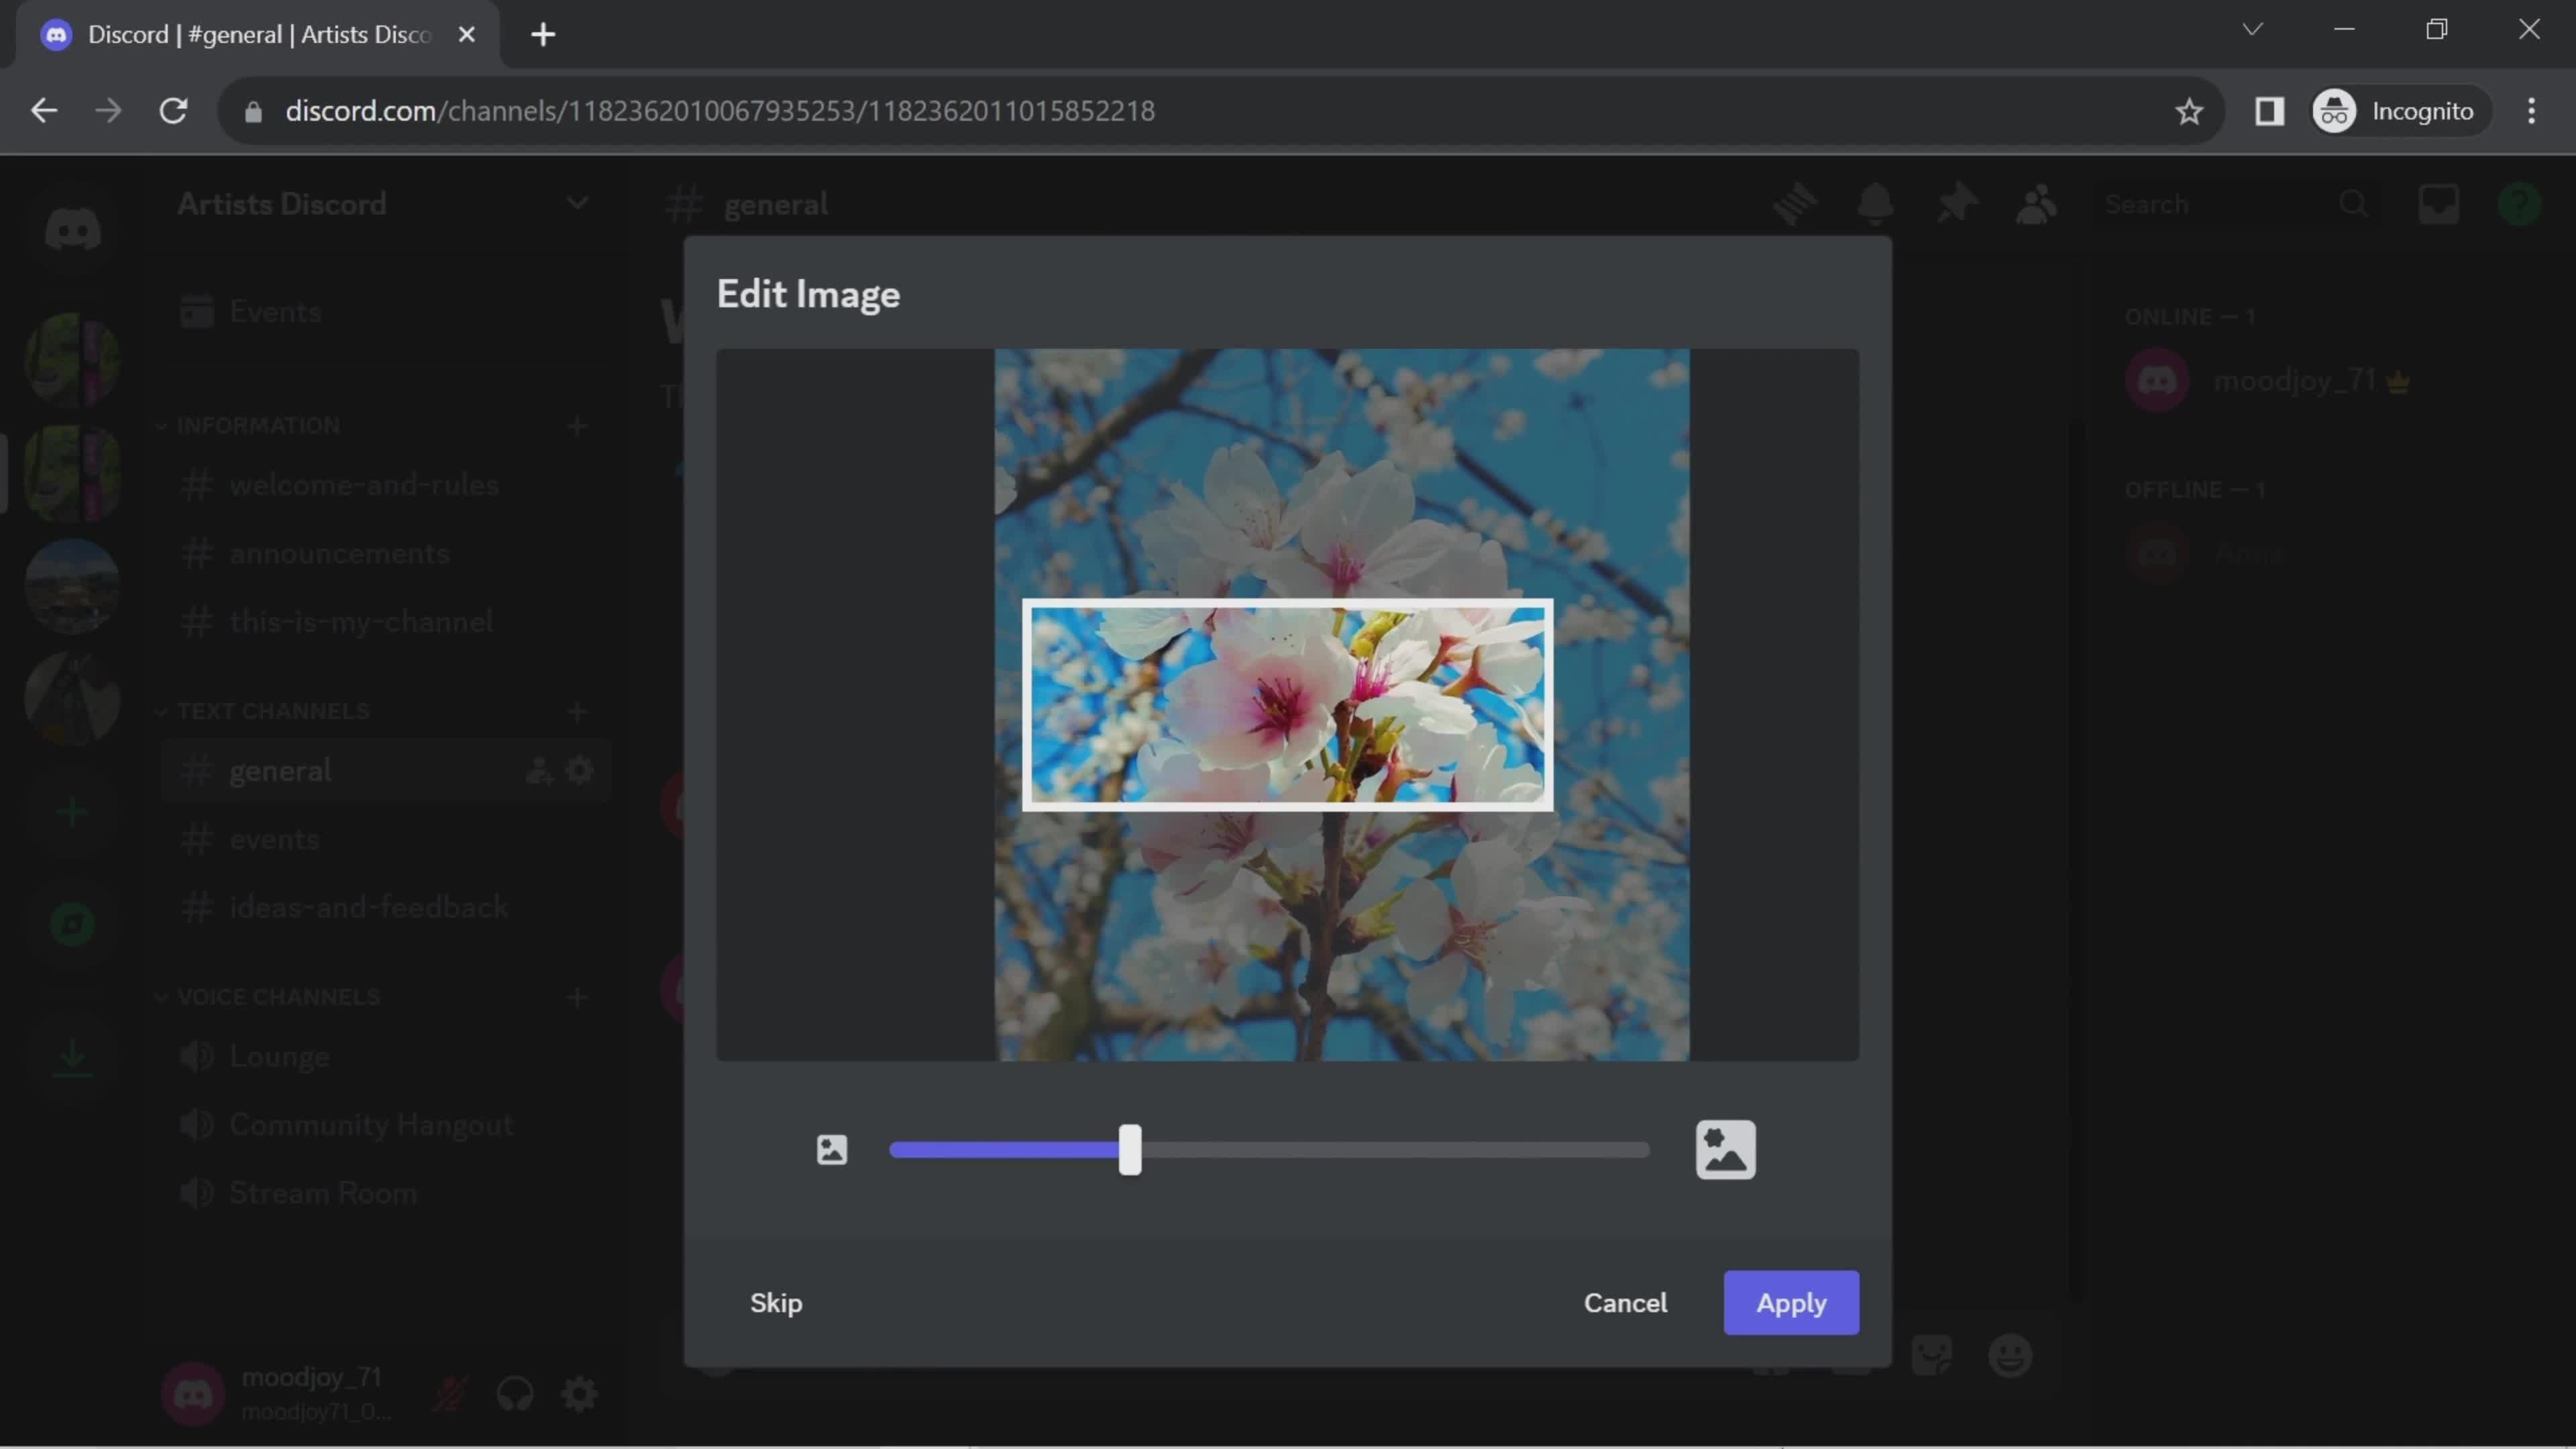Select the ideas-and-feedback channel
Image resolution: width=2576 pixels, height=1449 pixels.
pos(370,906)
